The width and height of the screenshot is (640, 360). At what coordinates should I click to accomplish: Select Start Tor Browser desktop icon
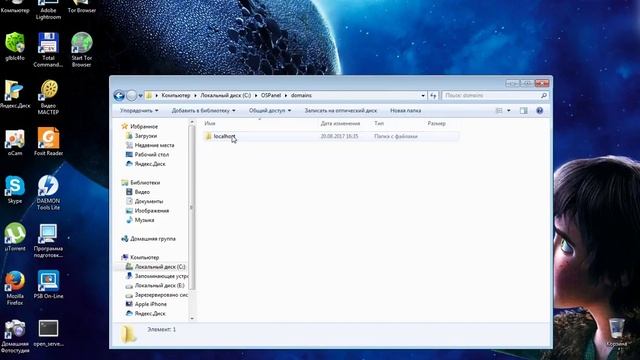(81, 50)
